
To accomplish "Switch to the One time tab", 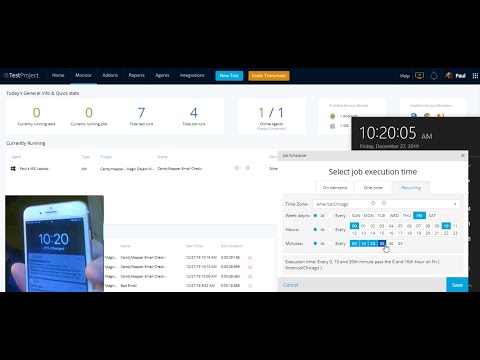I will [373, 188].
